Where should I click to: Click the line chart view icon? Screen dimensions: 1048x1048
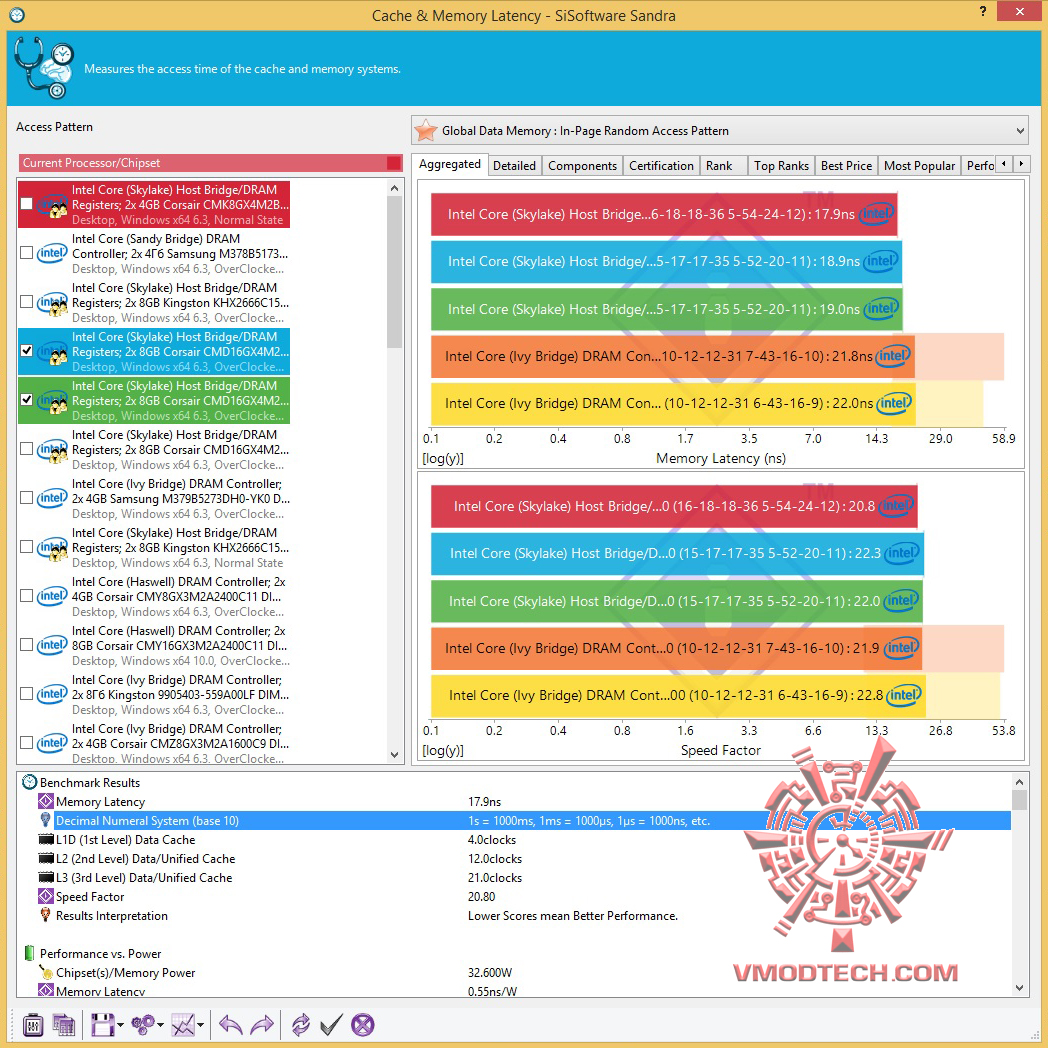click(183, 1025)
